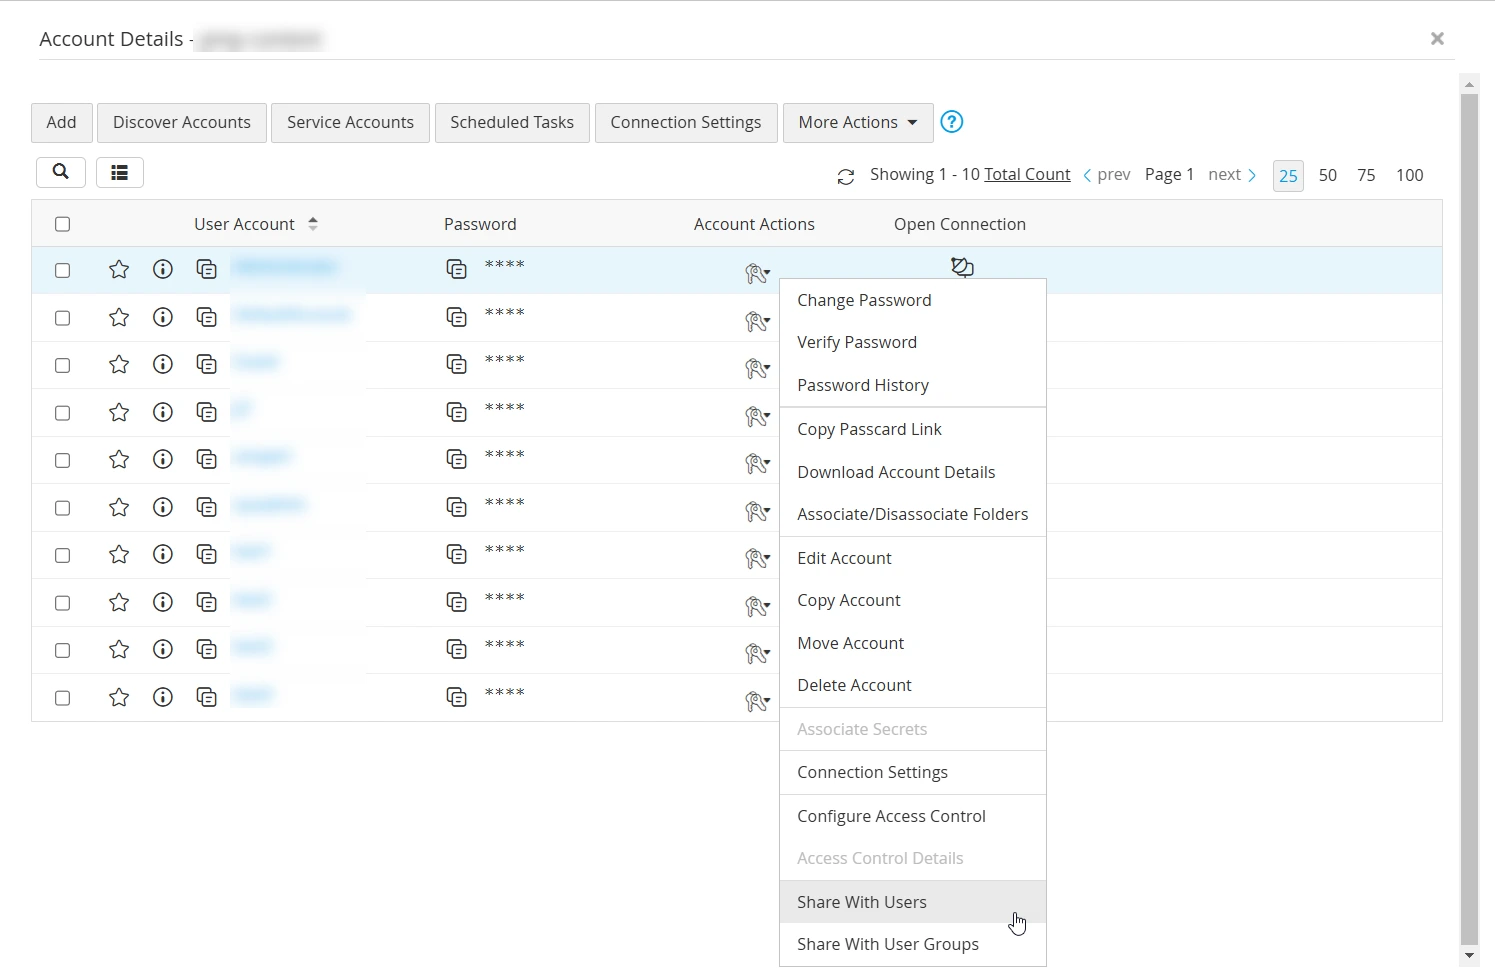Image resolution: width=1495 pixels, height=980 pixels.
Task: Sort by User Account column arrows
Action: [313, 224]
